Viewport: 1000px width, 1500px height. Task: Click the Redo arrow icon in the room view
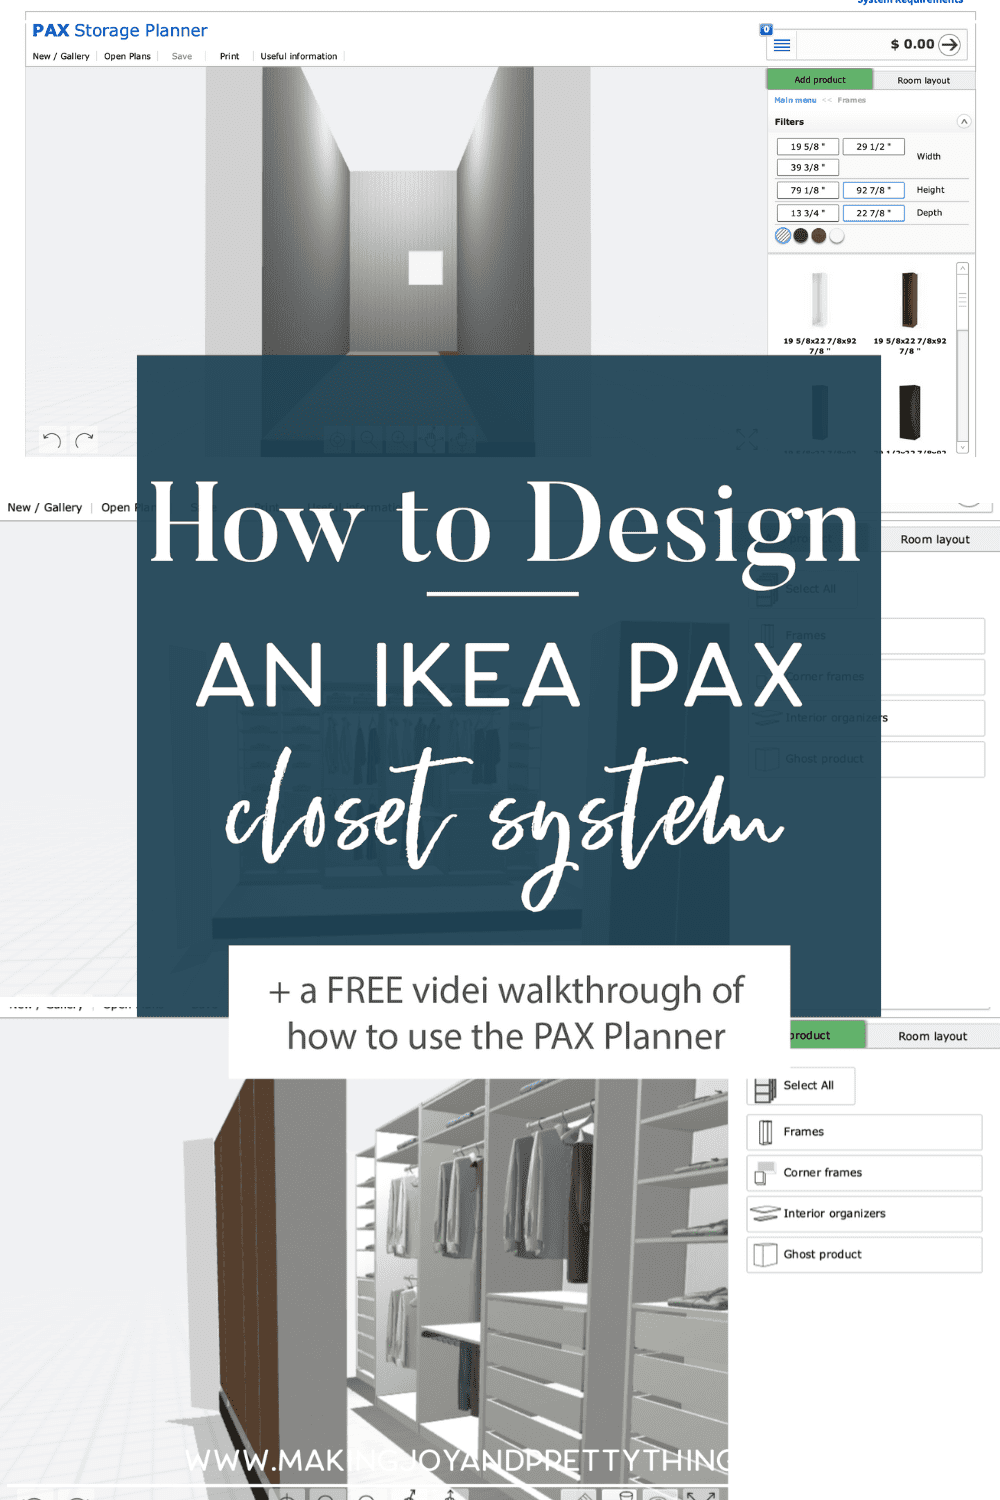85,439
